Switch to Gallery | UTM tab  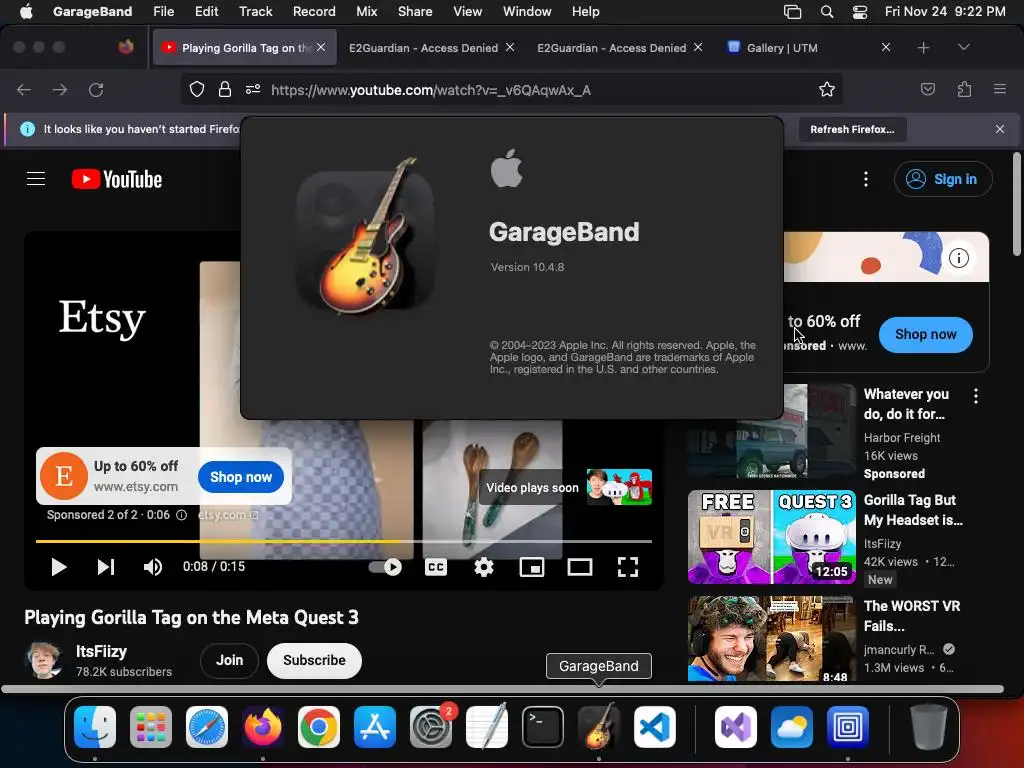point(782,48)
